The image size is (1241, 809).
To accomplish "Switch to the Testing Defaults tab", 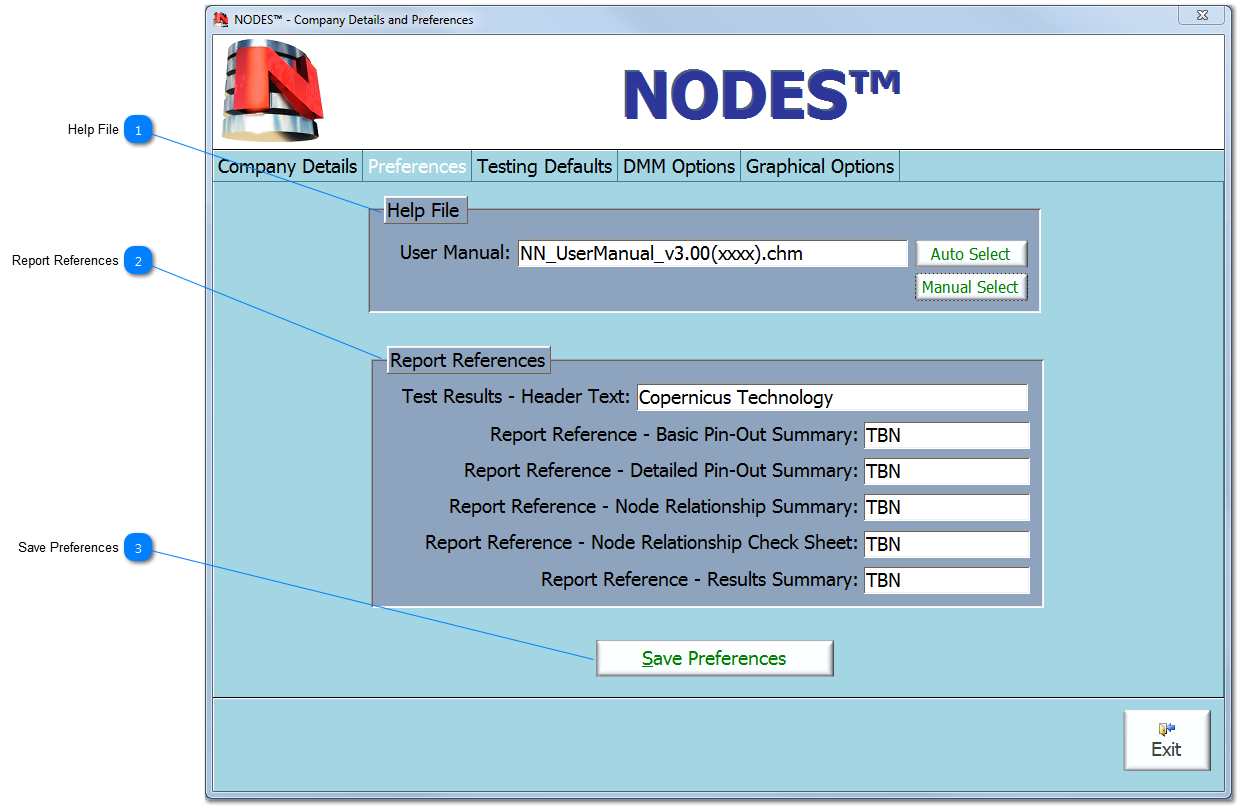I will pos(544,167).
